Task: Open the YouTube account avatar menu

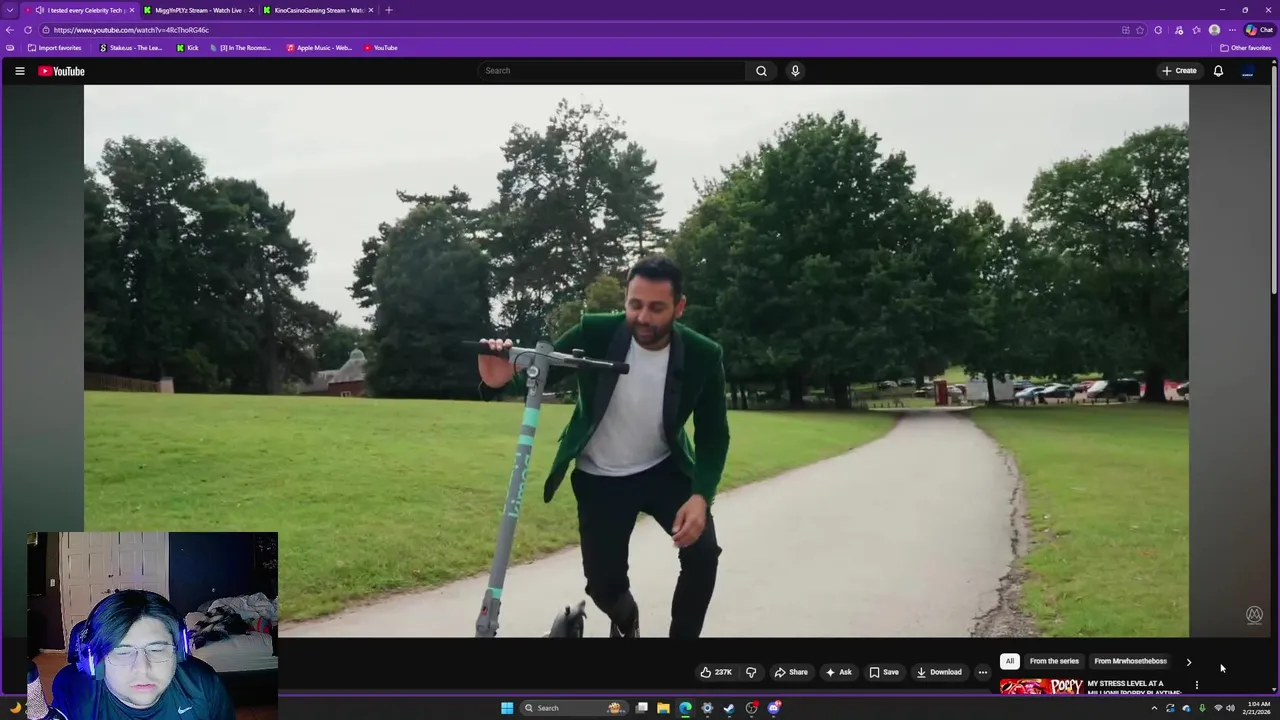Action: click(x=1247, y=71)
